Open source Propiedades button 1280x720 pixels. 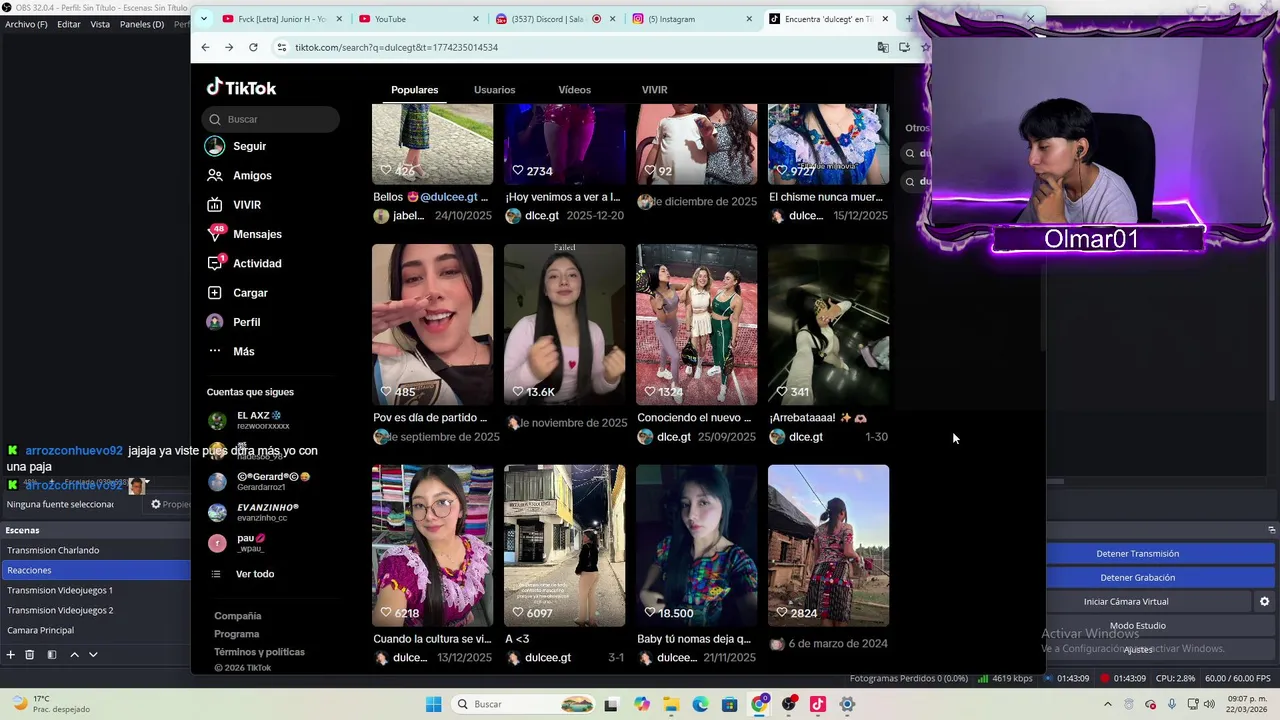coord(170,504)
